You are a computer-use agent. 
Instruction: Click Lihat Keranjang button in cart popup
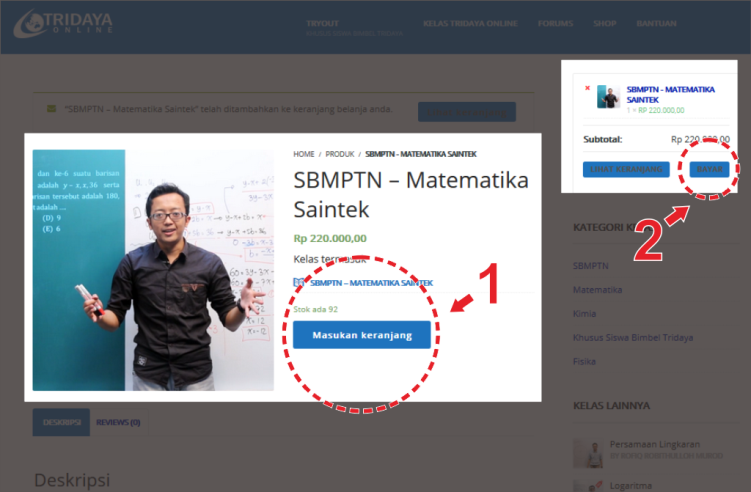(x=625, y=169)
